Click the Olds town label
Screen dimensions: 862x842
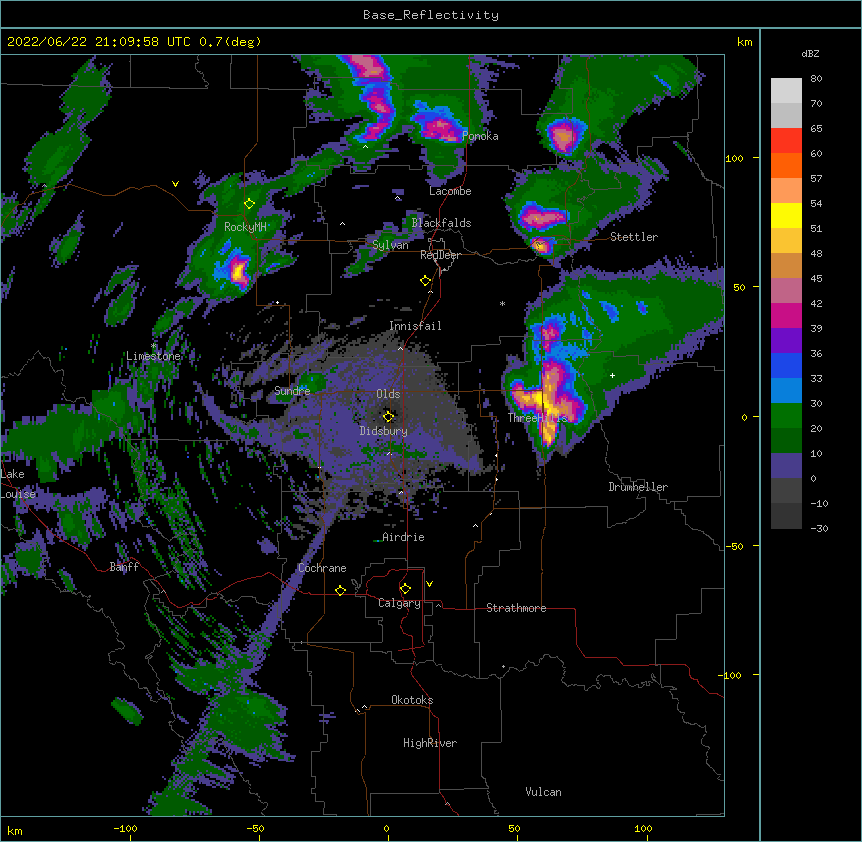(x=388, y=394)
